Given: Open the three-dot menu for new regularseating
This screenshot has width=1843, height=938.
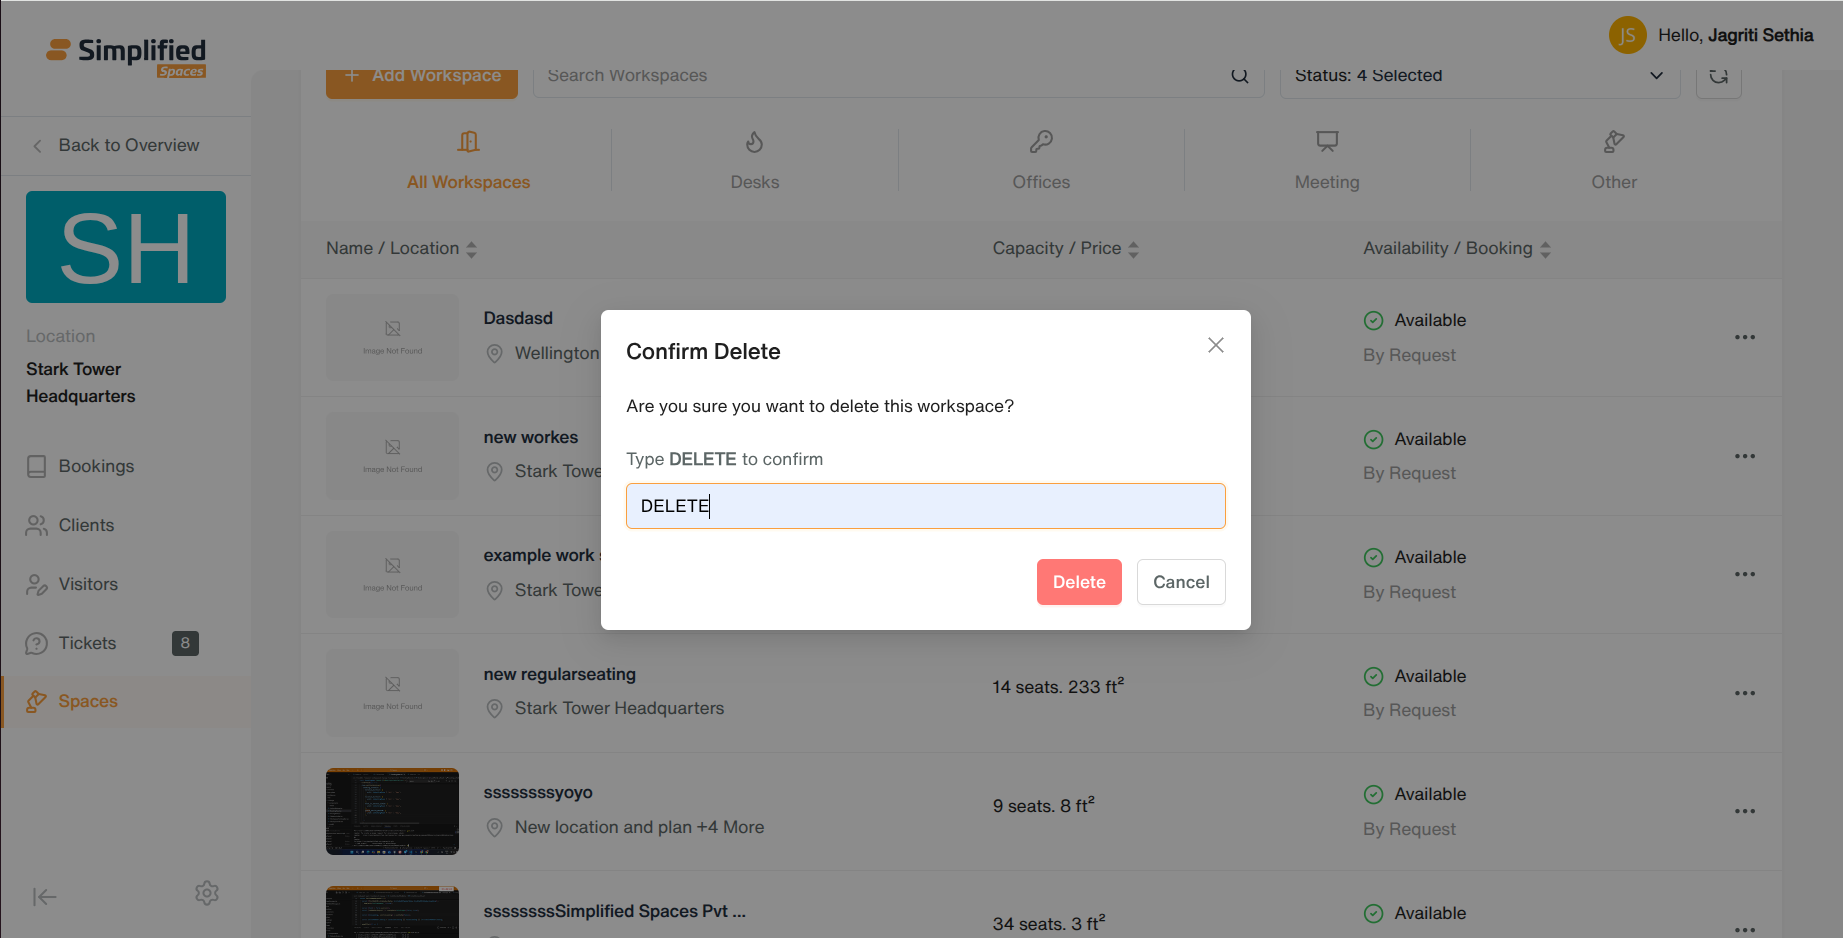Looking at the screenshot, I should point(1745,693).
